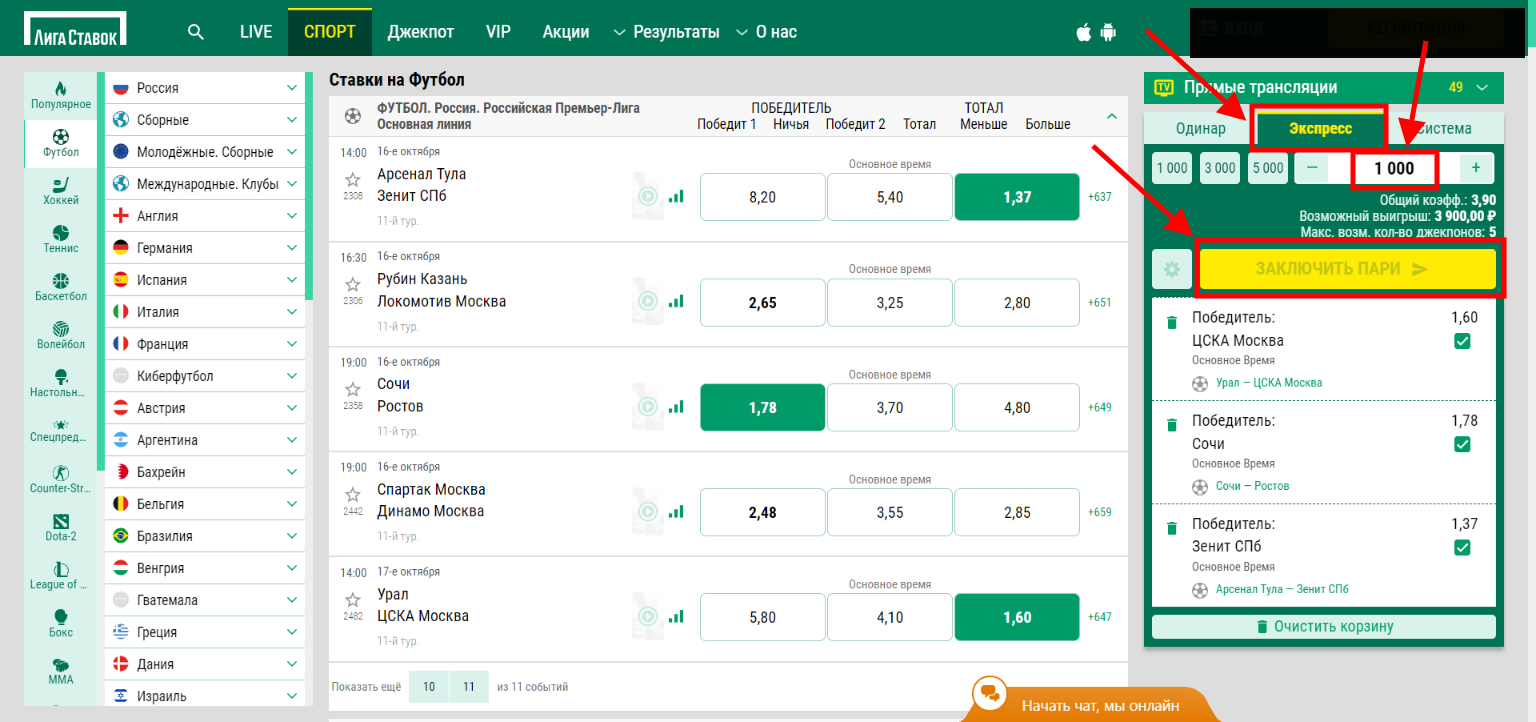Uncheck the ЦСКА Москва bet checkbox
Screen dimensions: 1536x722
(x=1462, y=342)
